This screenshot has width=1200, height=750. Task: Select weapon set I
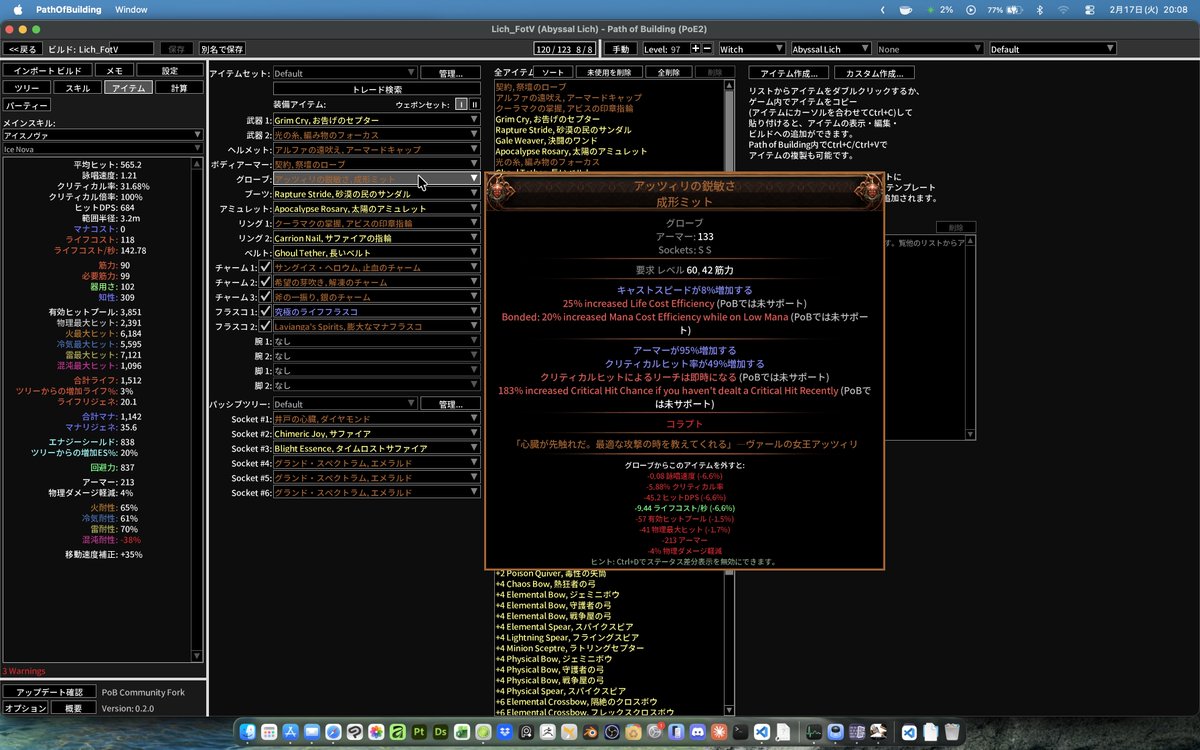click(x=461, y=104)
